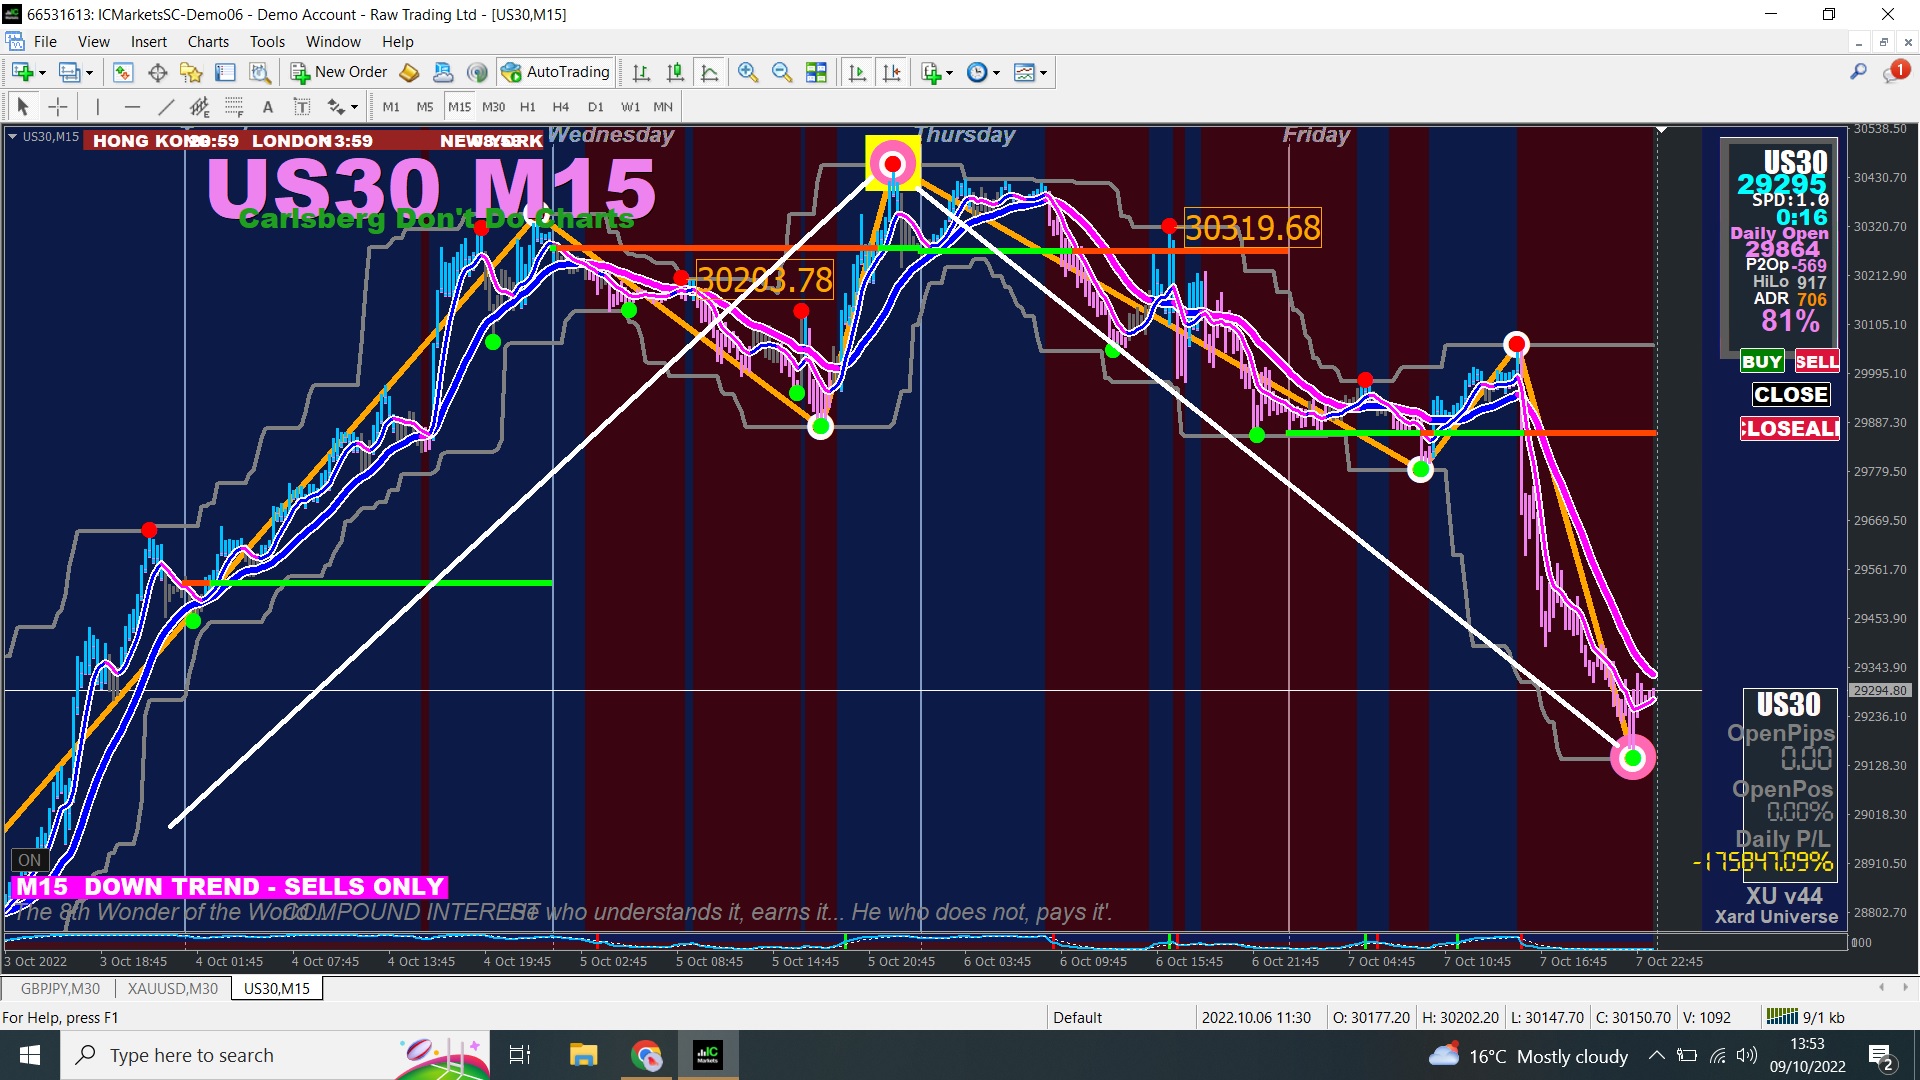Select the Crosshair cursor tool
This screenshot has height=1080, width=1920.
point(58,107)
